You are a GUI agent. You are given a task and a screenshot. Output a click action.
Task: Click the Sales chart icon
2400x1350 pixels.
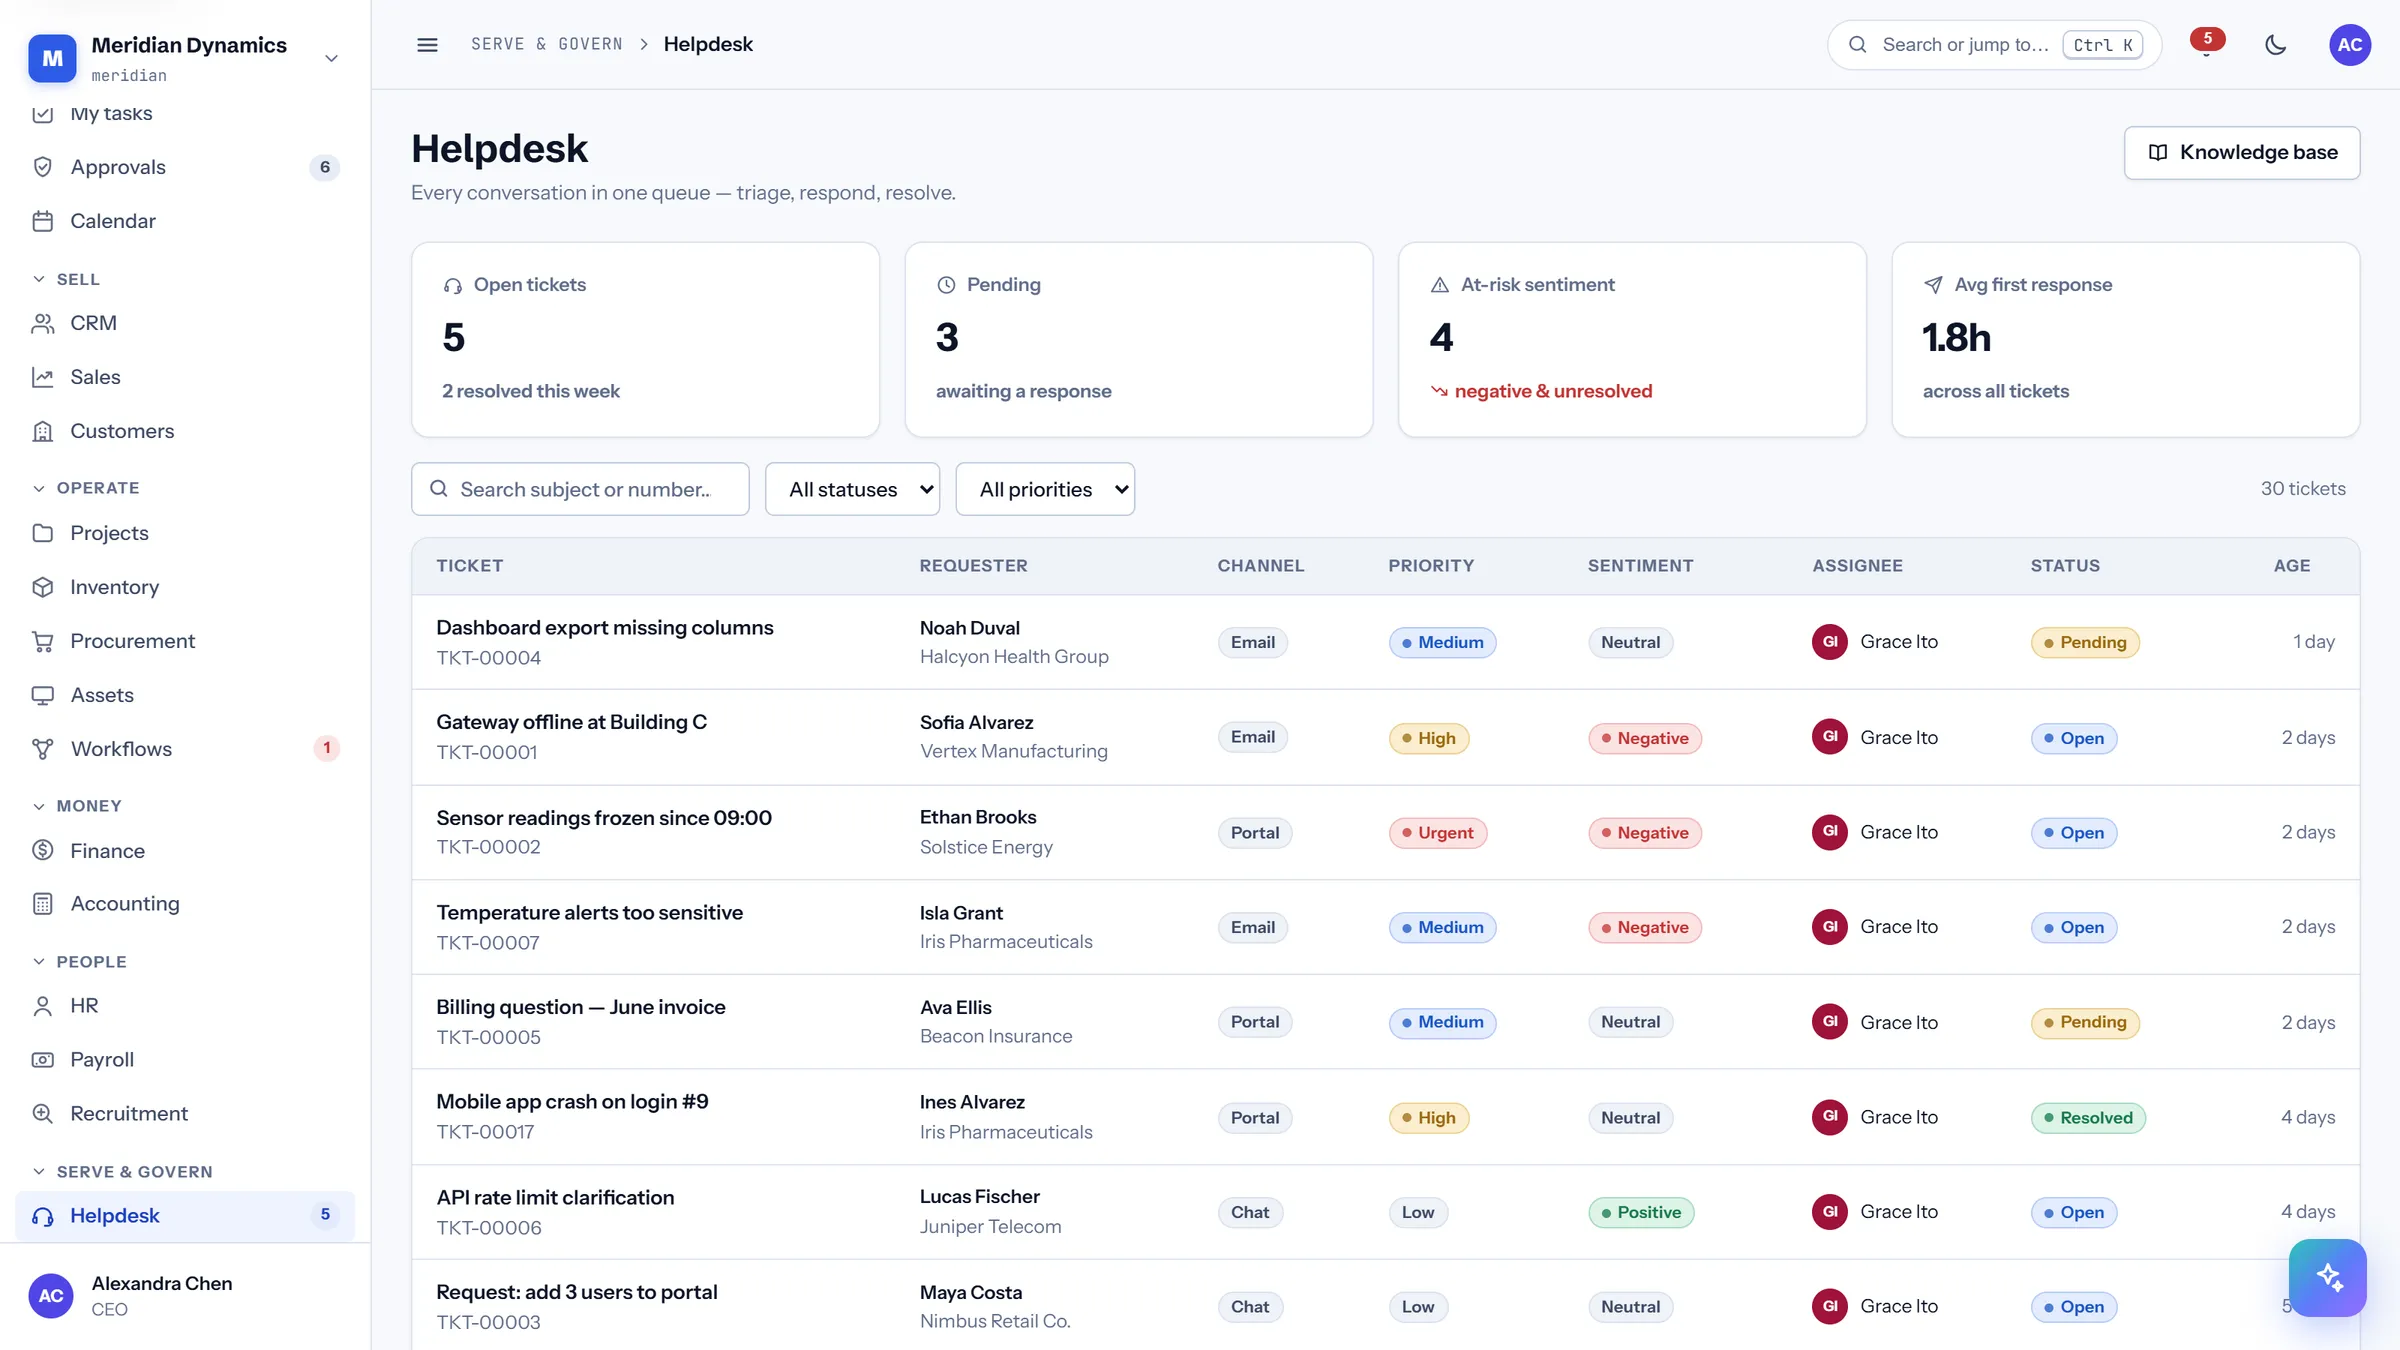tap(42, 377)
